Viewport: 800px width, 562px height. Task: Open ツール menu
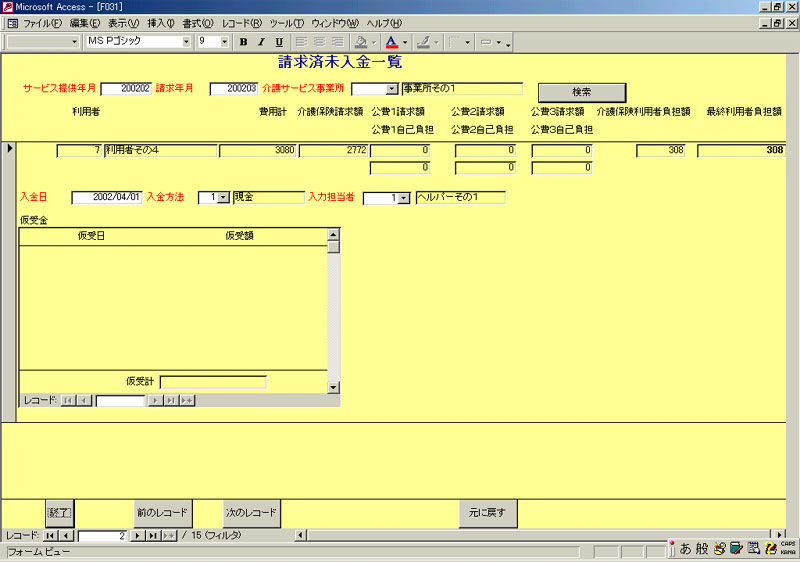coord(286,23)
